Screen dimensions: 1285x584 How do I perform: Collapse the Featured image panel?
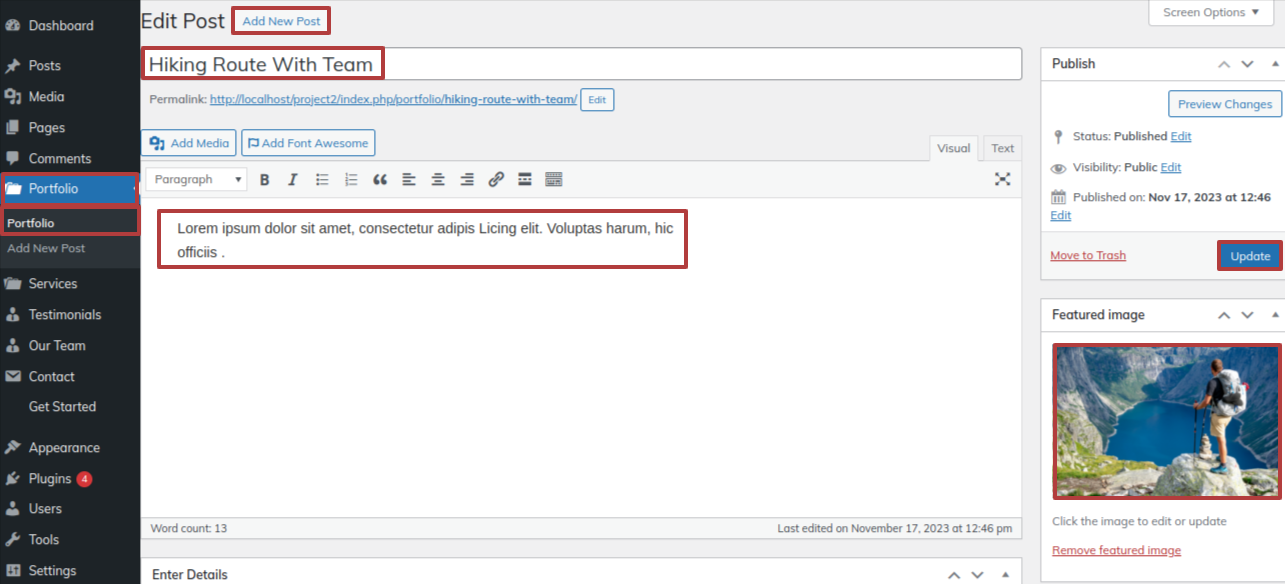[1274, 315]
